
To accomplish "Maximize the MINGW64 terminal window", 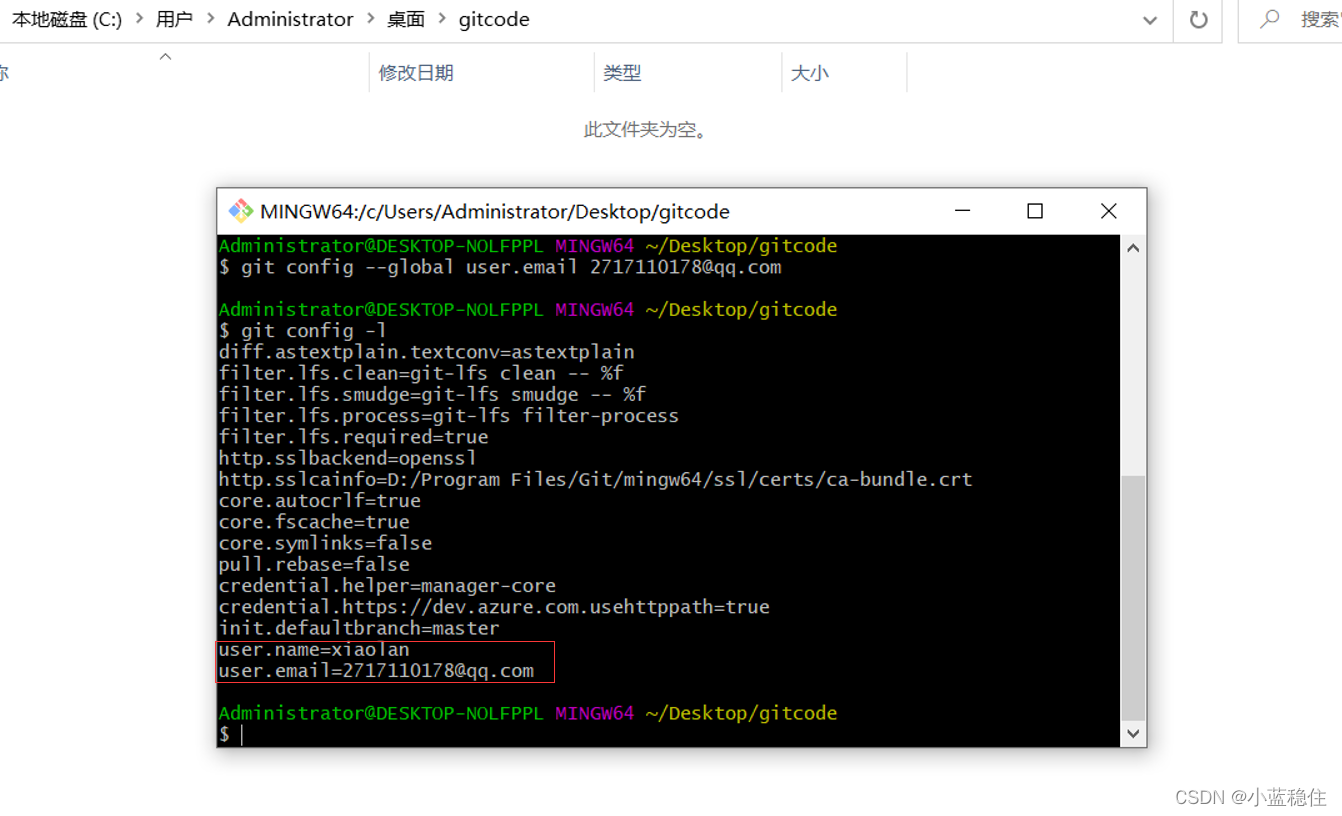I will [1035, 211].
